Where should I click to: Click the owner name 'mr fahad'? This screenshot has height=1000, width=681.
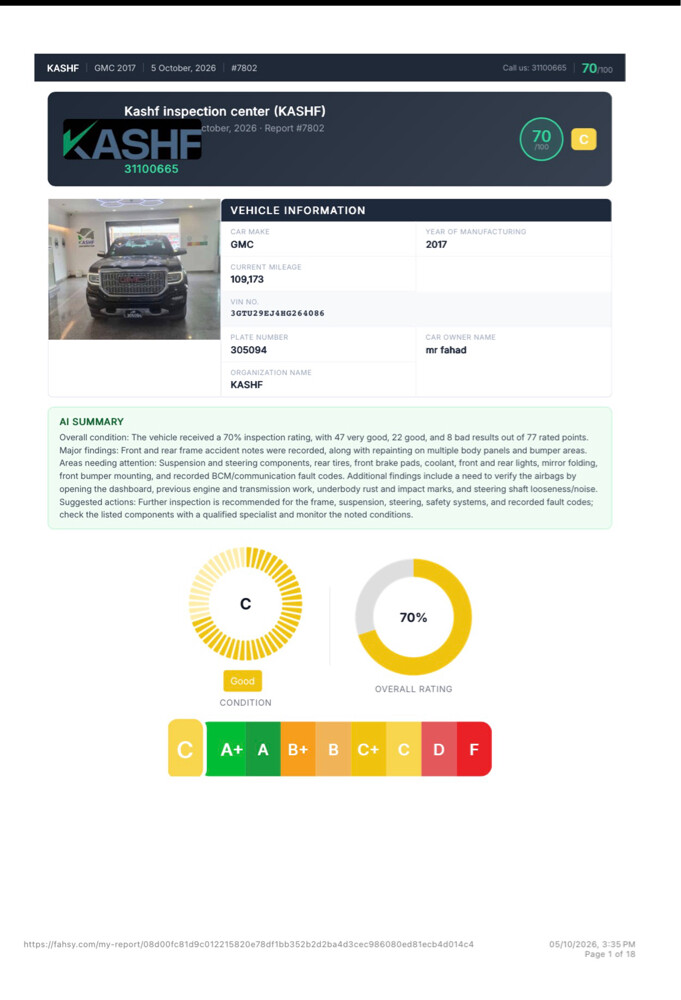coord(446,350)
